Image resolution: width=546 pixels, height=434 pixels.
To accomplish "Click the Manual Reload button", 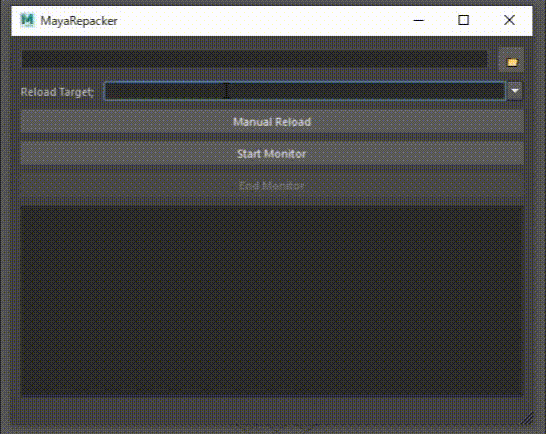I will (272, 122).
